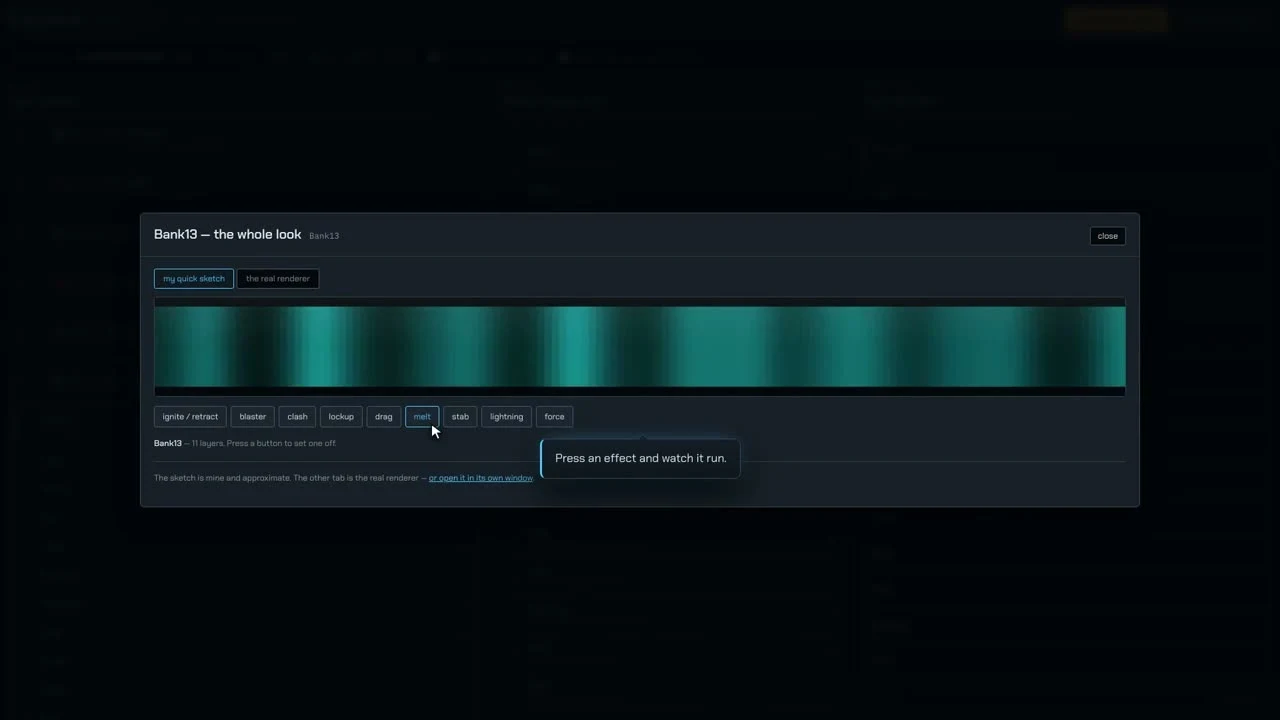Run the clash effect
This screenshot has height=720, width=1280.
[x=297, y=417]
